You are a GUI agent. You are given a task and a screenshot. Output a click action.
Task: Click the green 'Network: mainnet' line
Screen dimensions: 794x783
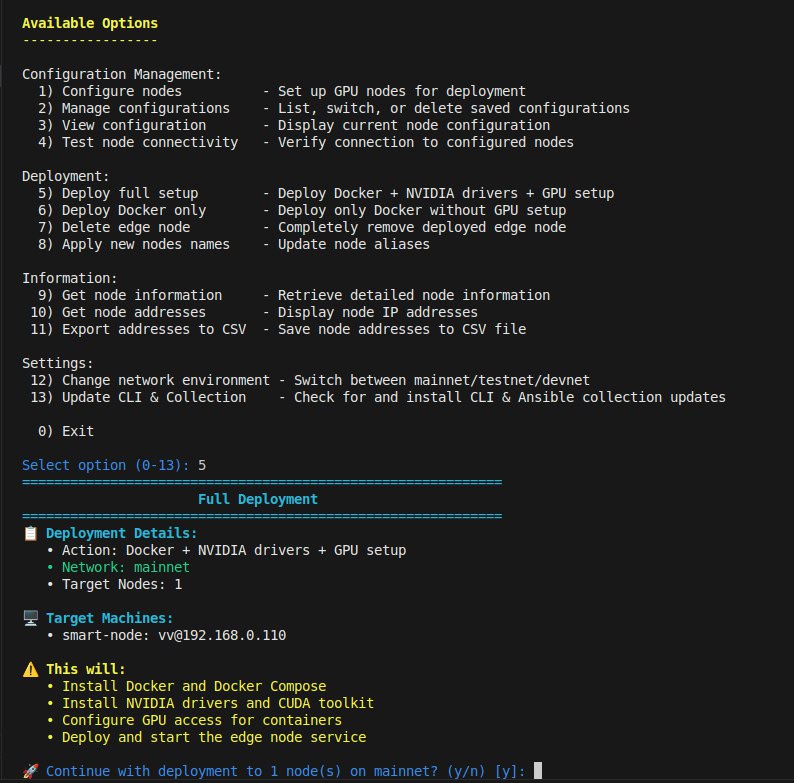[126, 567]
